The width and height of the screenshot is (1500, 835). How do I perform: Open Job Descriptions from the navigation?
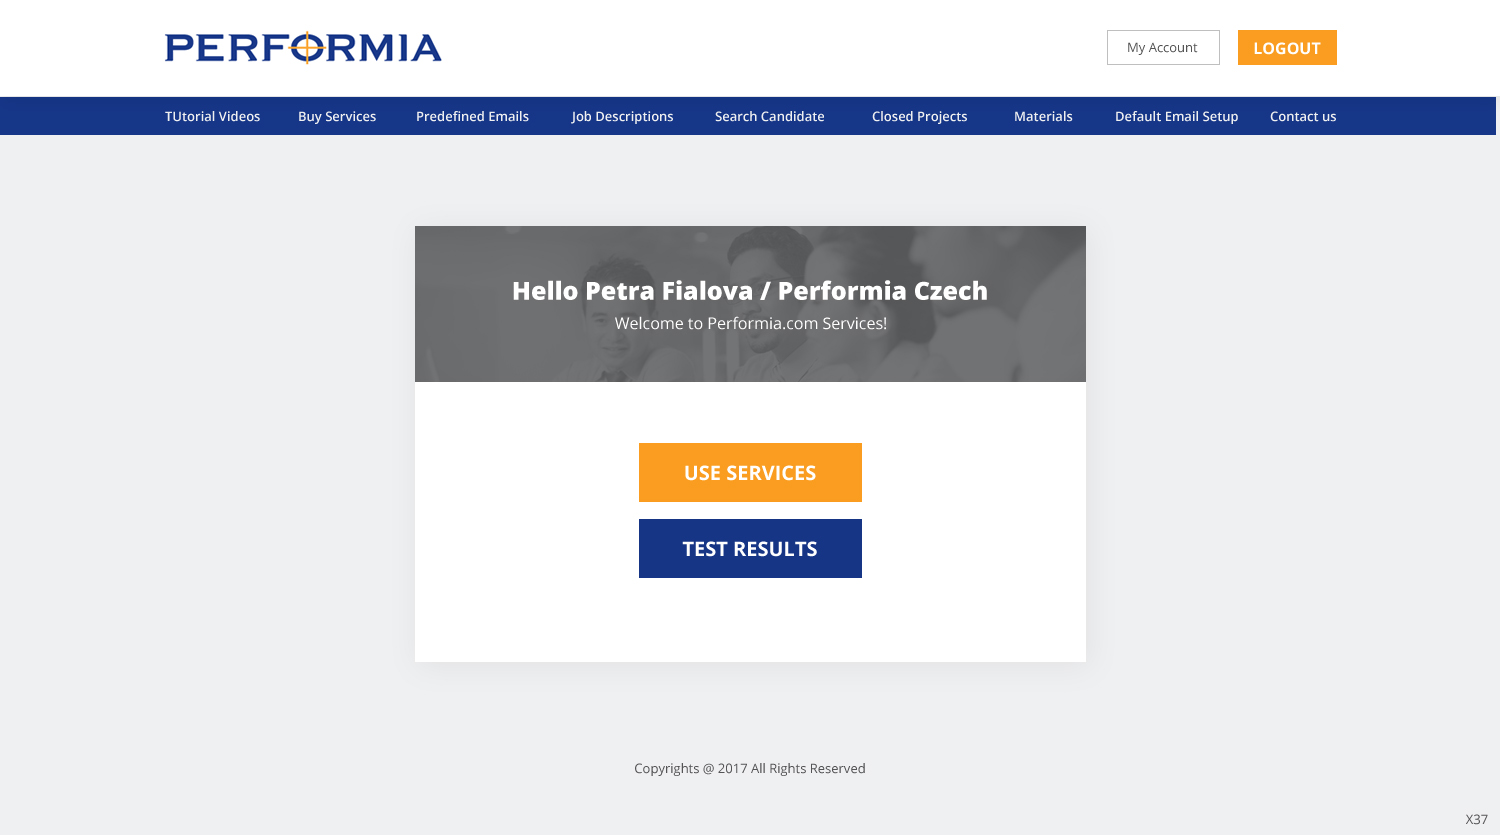622,116
